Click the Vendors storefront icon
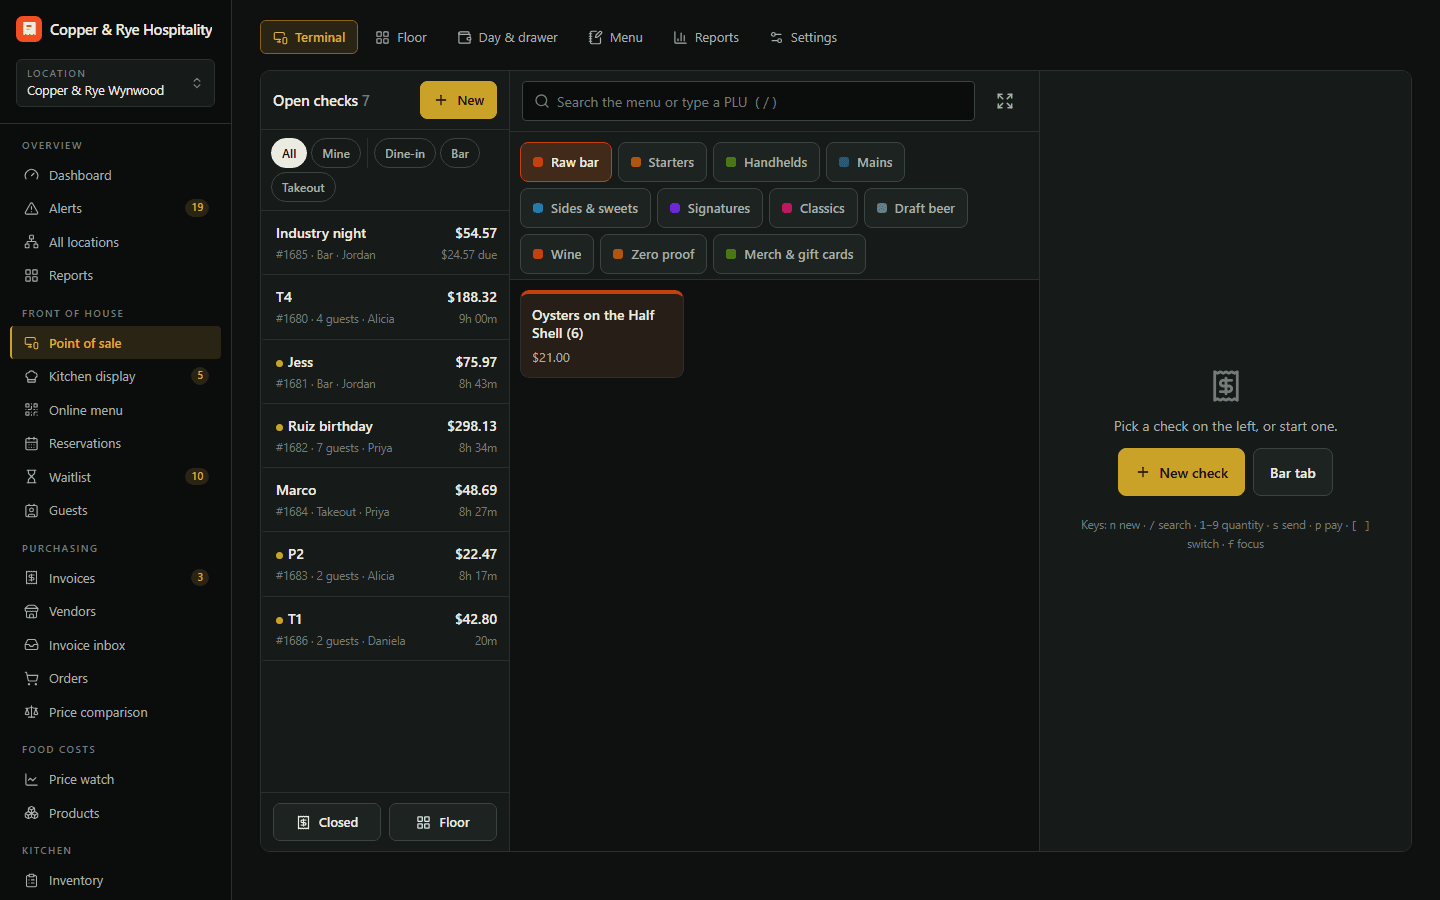Screen dimensions: 1440x900 [x=31, y=611]
